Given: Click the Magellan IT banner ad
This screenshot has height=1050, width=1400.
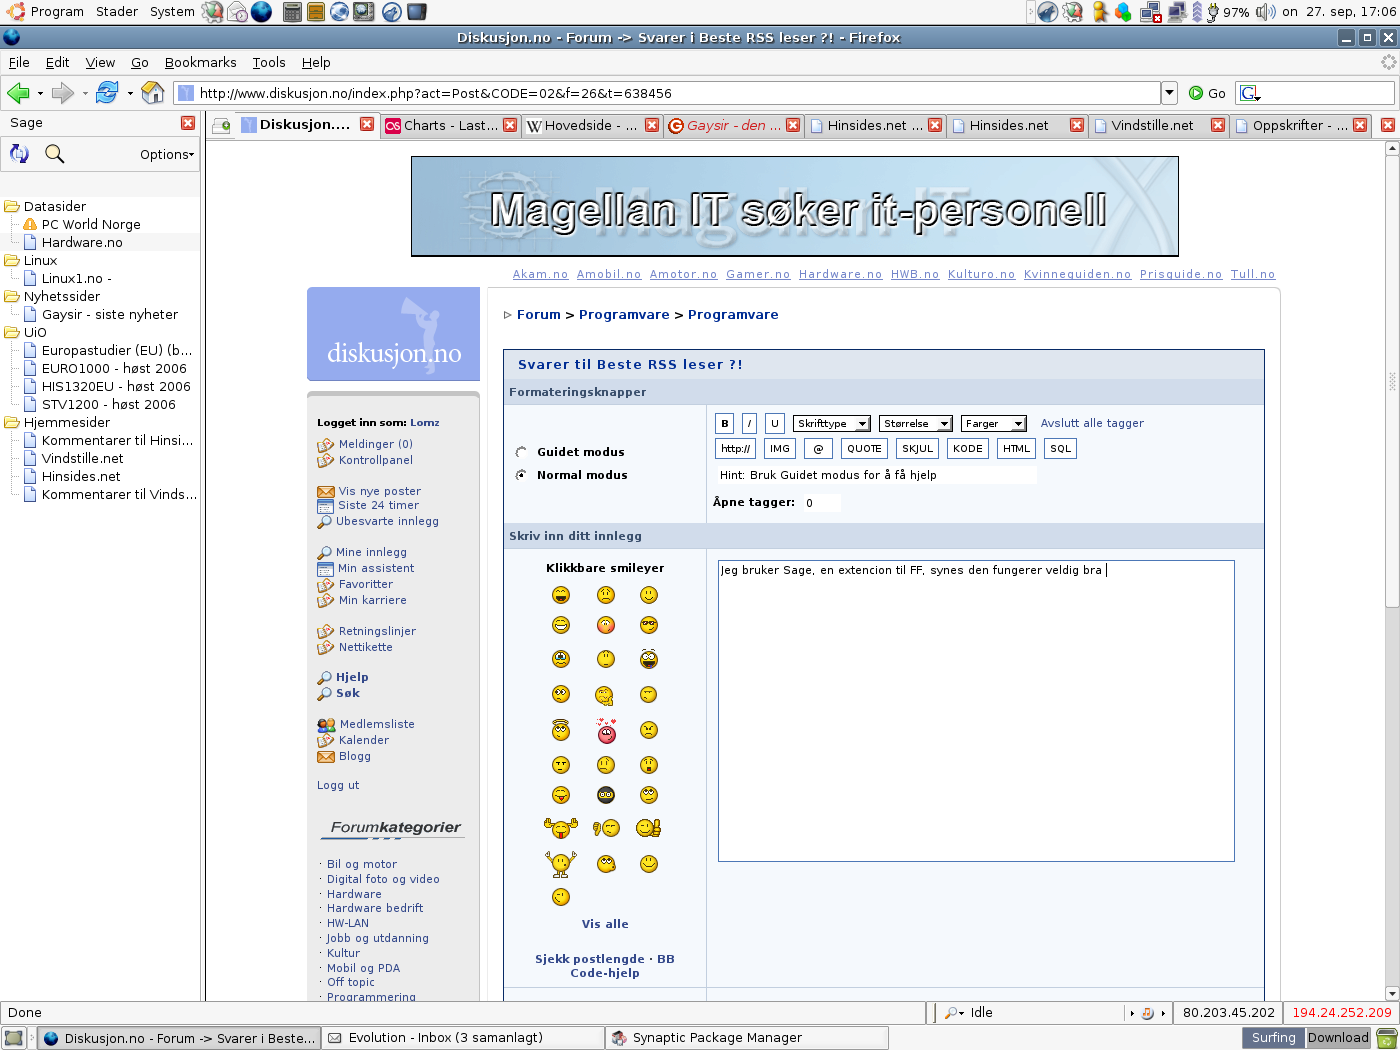Looking at the screenshot, I should [795, 206].
